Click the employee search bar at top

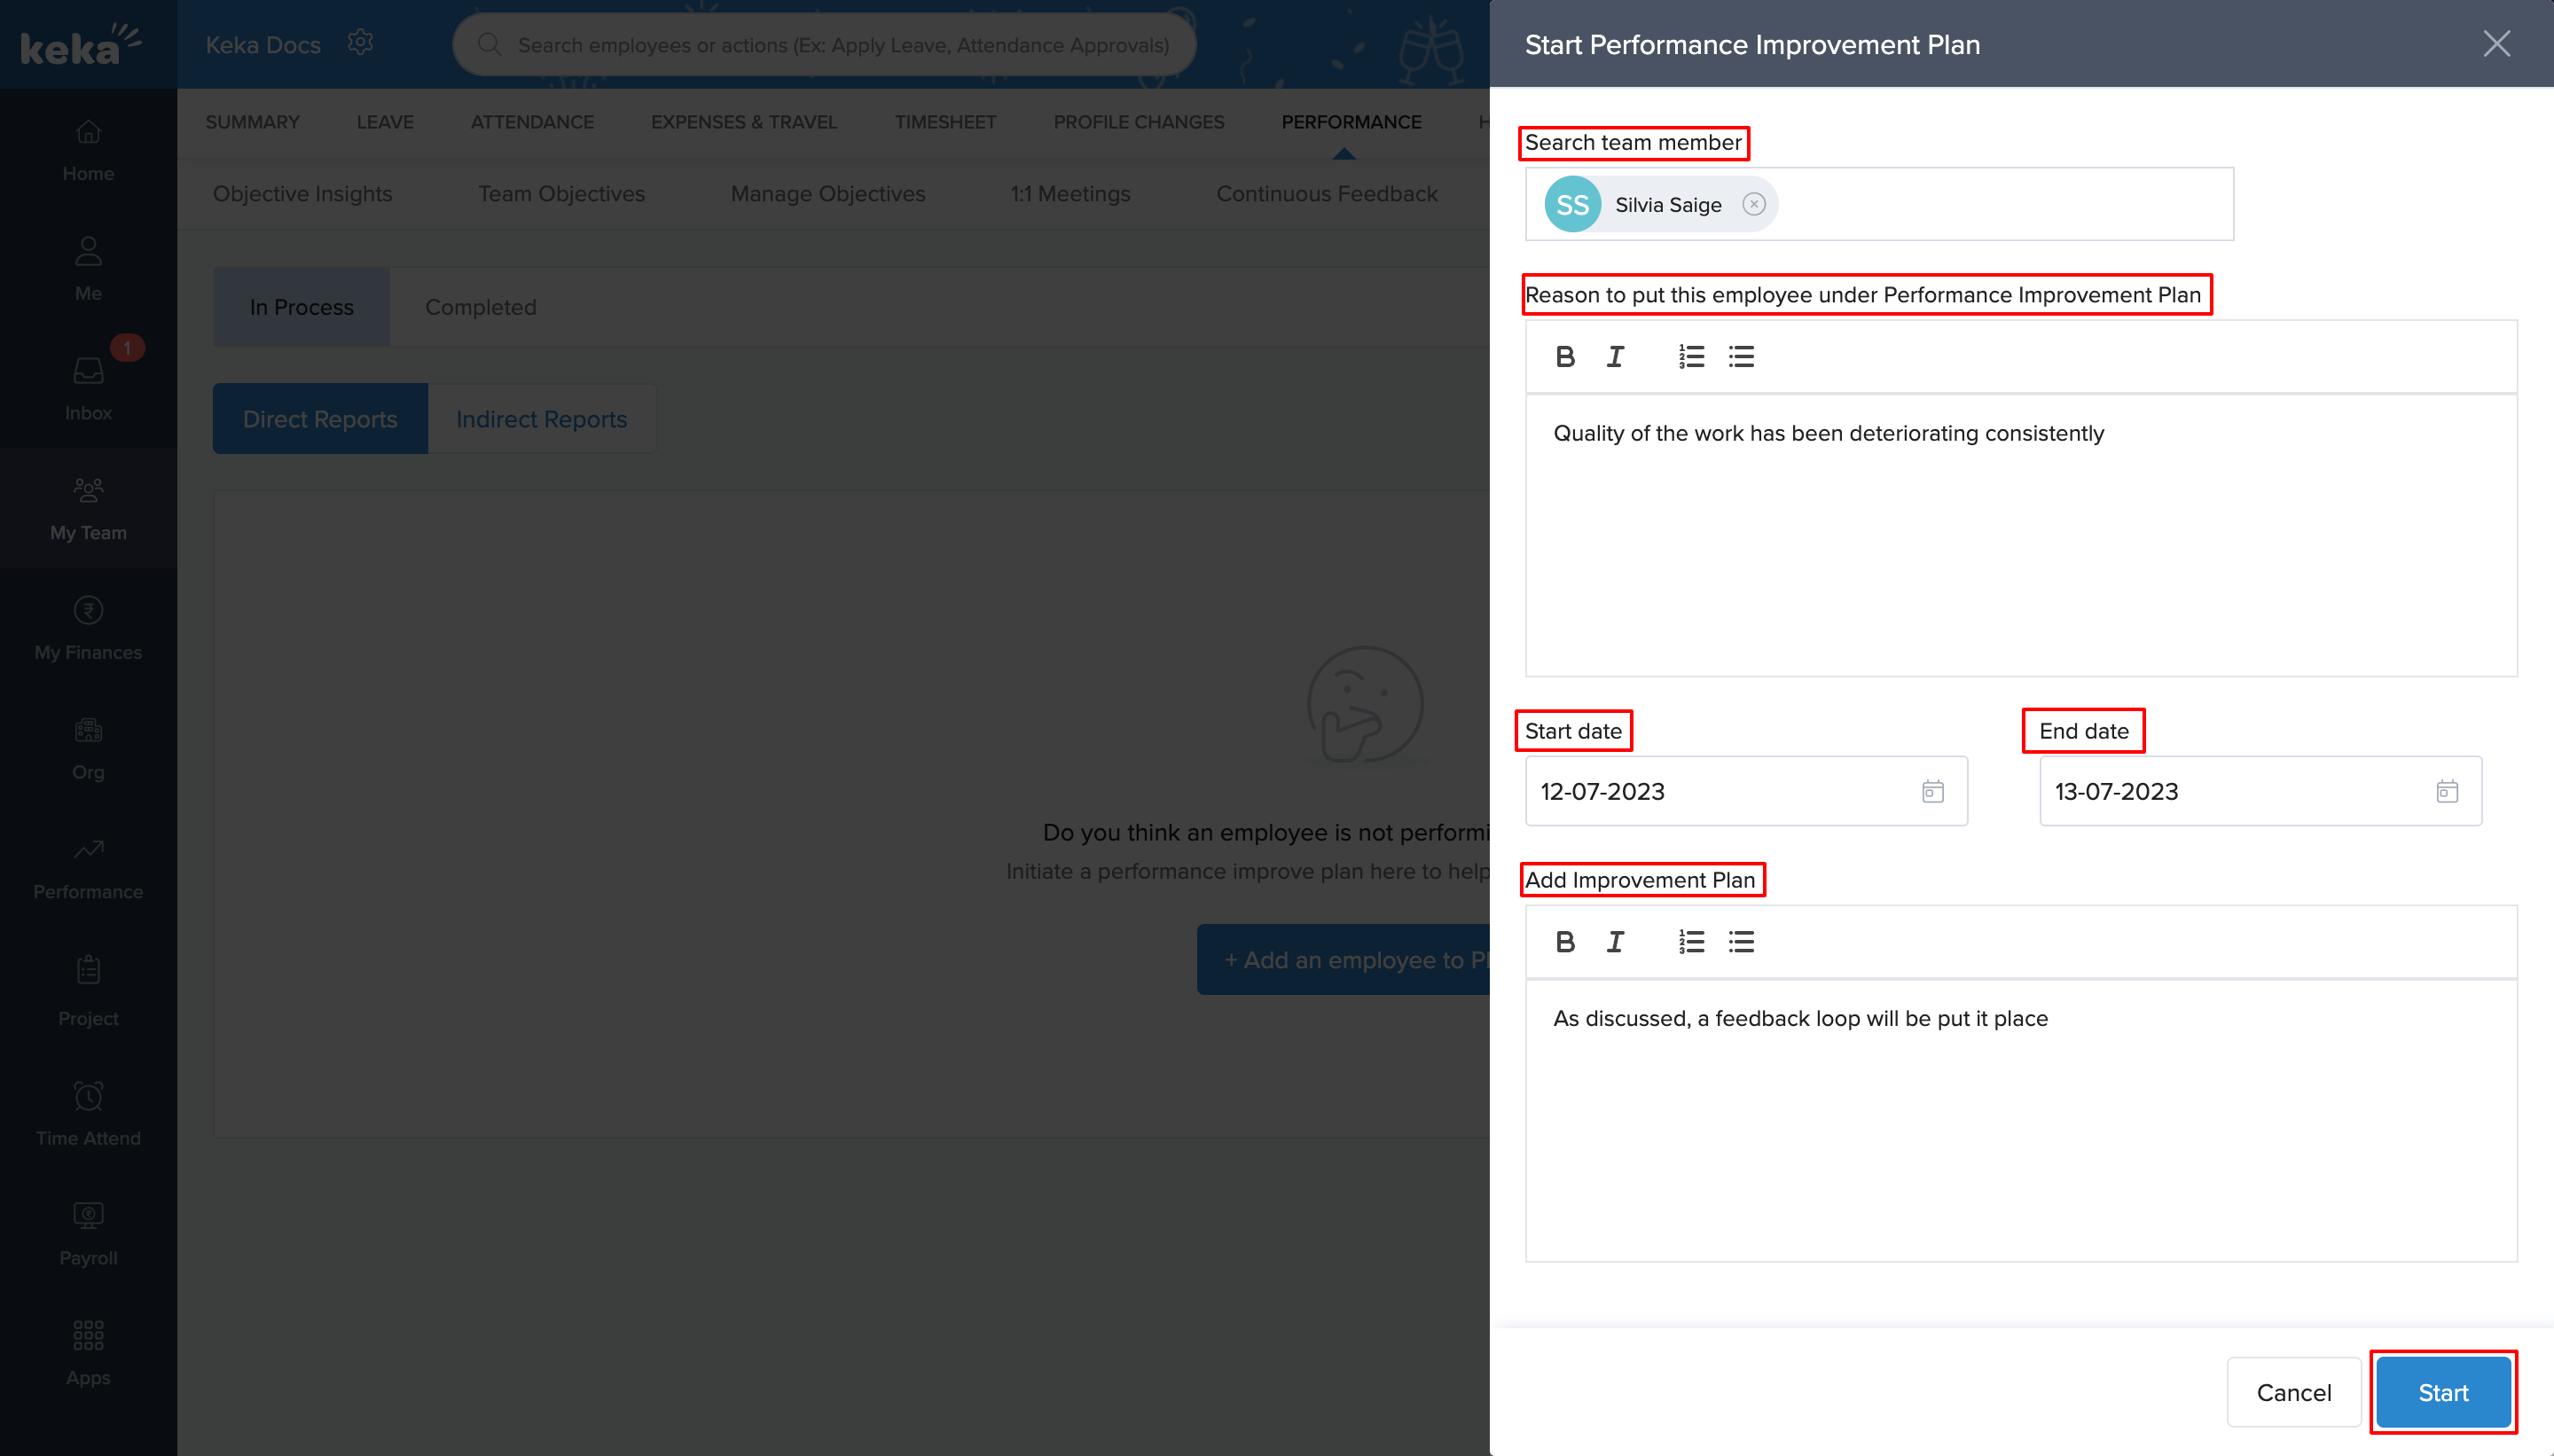[822, 44]
